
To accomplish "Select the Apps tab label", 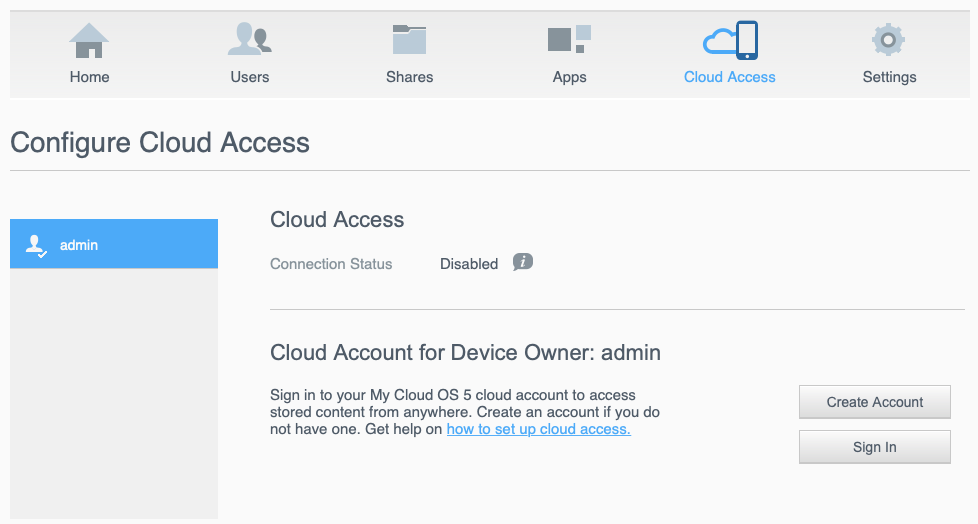I will [x=569, y=77].
